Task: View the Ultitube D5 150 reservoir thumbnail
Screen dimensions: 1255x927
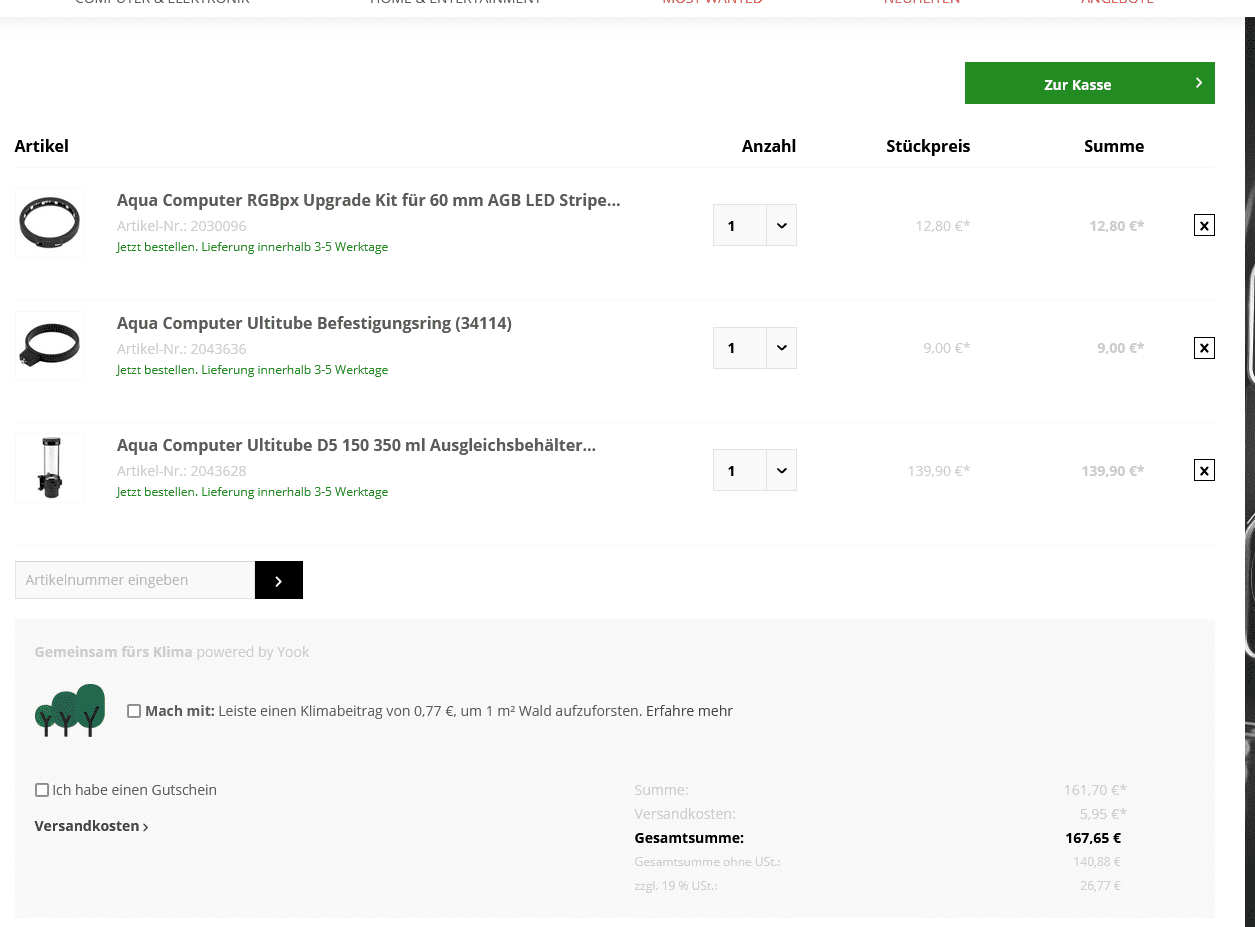Action: coord(50,468)
